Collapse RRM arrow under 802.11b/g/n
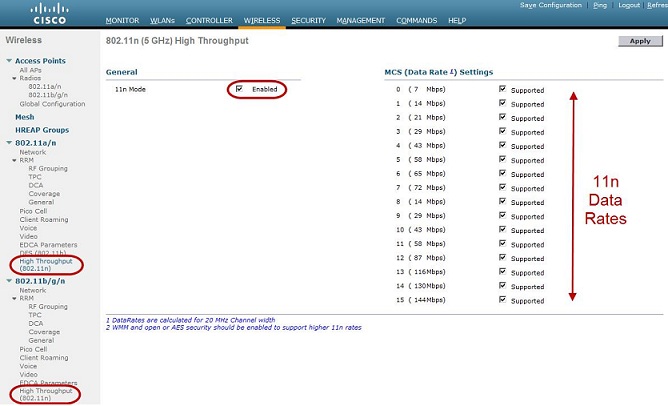This screenshot has height=406, width=668. [x=14, y=299]
